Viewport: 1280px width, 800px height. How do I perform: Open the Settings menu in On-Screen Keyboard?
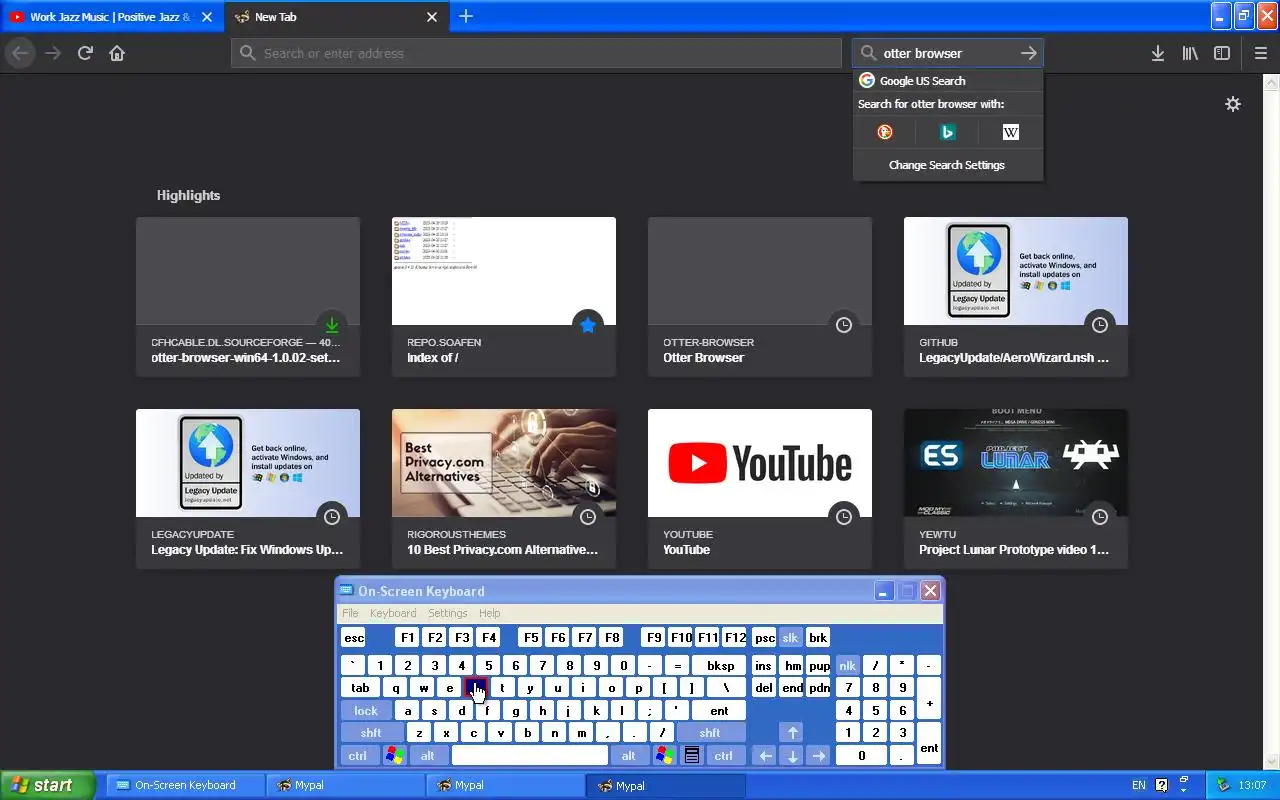coord(447,613)
